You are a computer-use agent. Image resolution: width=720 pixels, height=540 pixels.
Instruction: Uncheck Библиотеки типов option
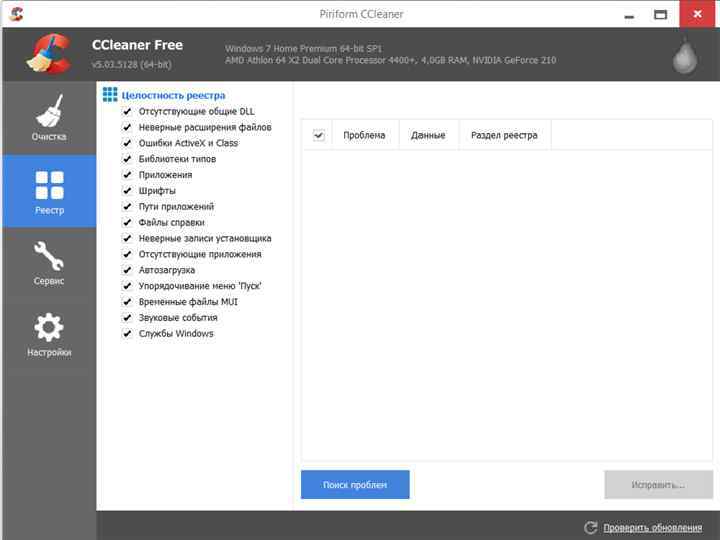(127, 159)
